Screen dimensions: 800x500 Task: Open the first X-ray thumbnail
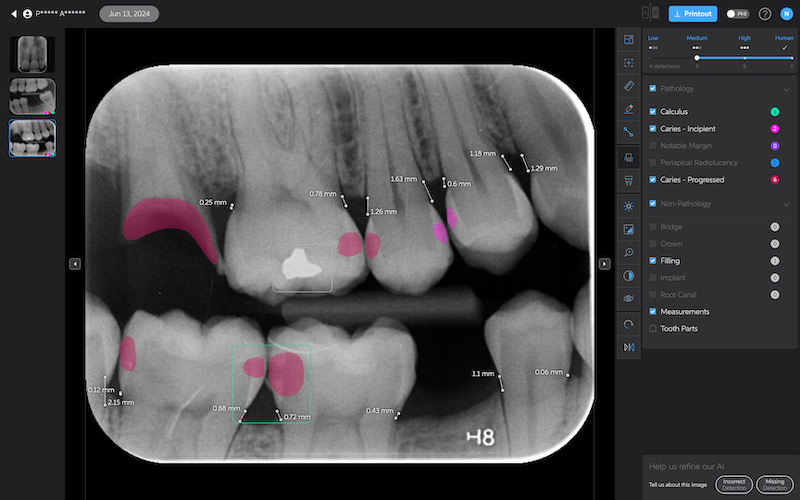(x=32, y=54)
